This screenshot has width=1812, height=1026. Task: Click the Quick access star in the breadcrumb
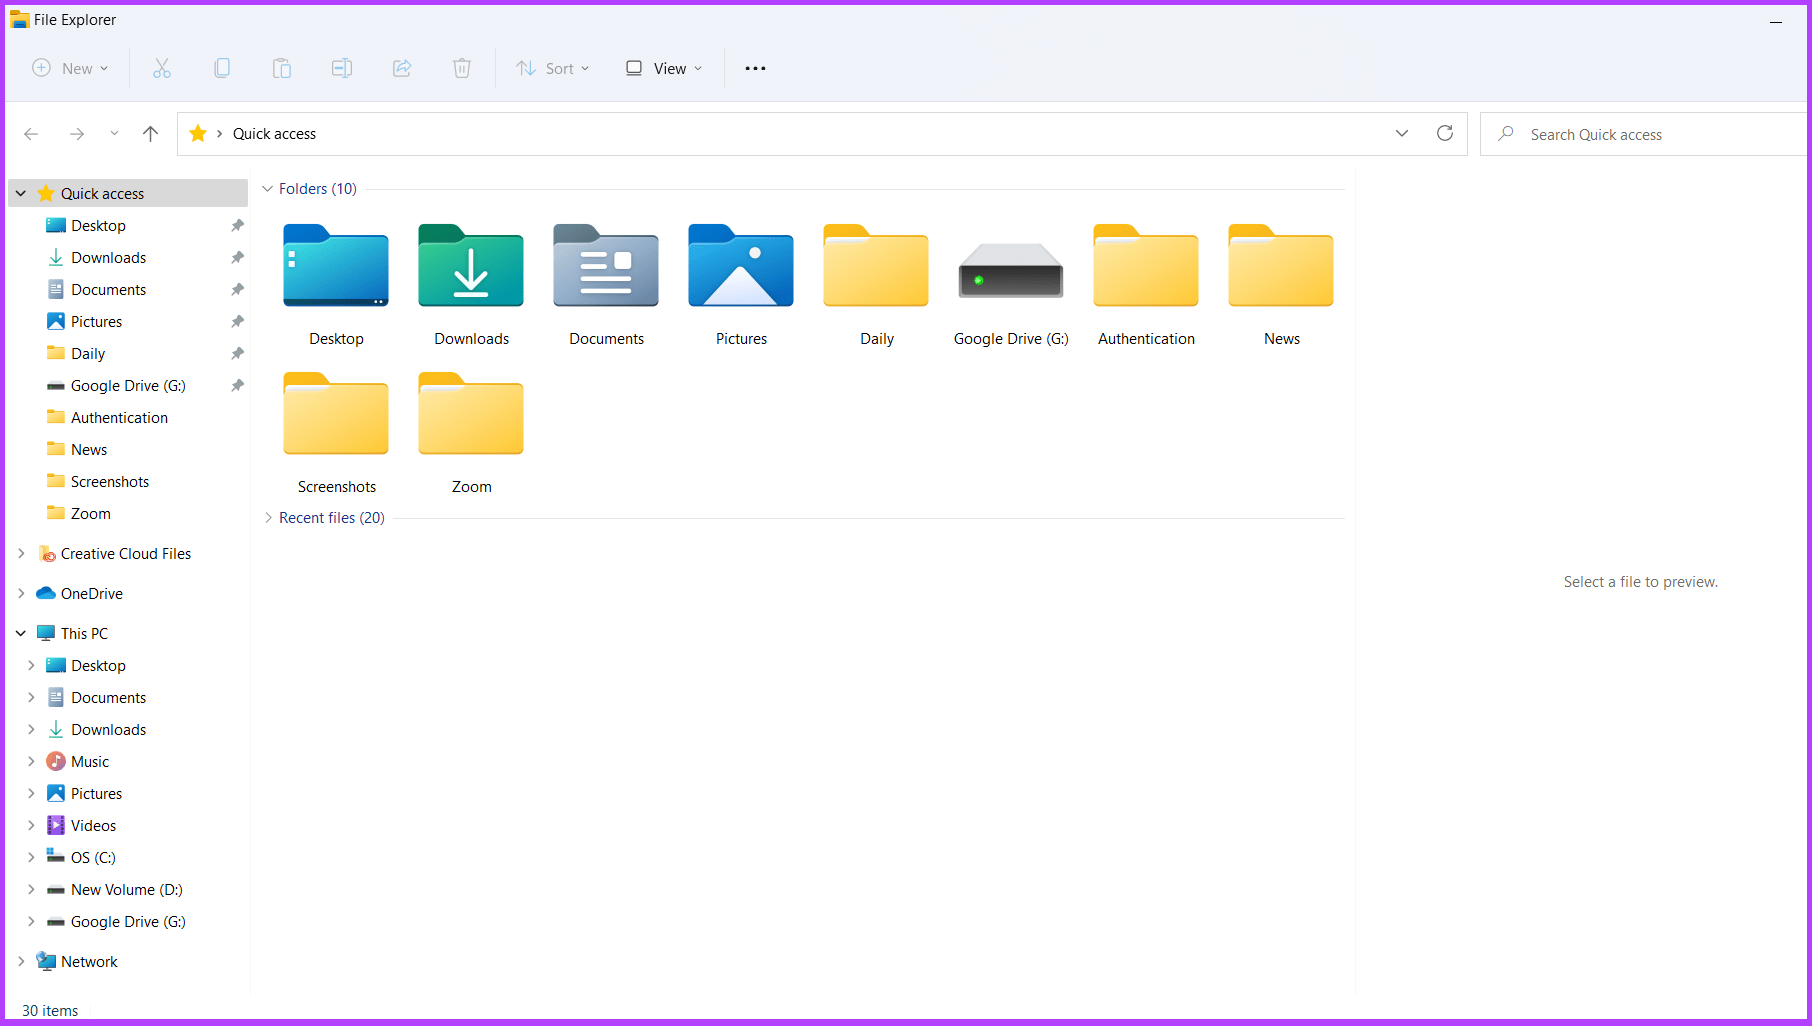[197, 133]
